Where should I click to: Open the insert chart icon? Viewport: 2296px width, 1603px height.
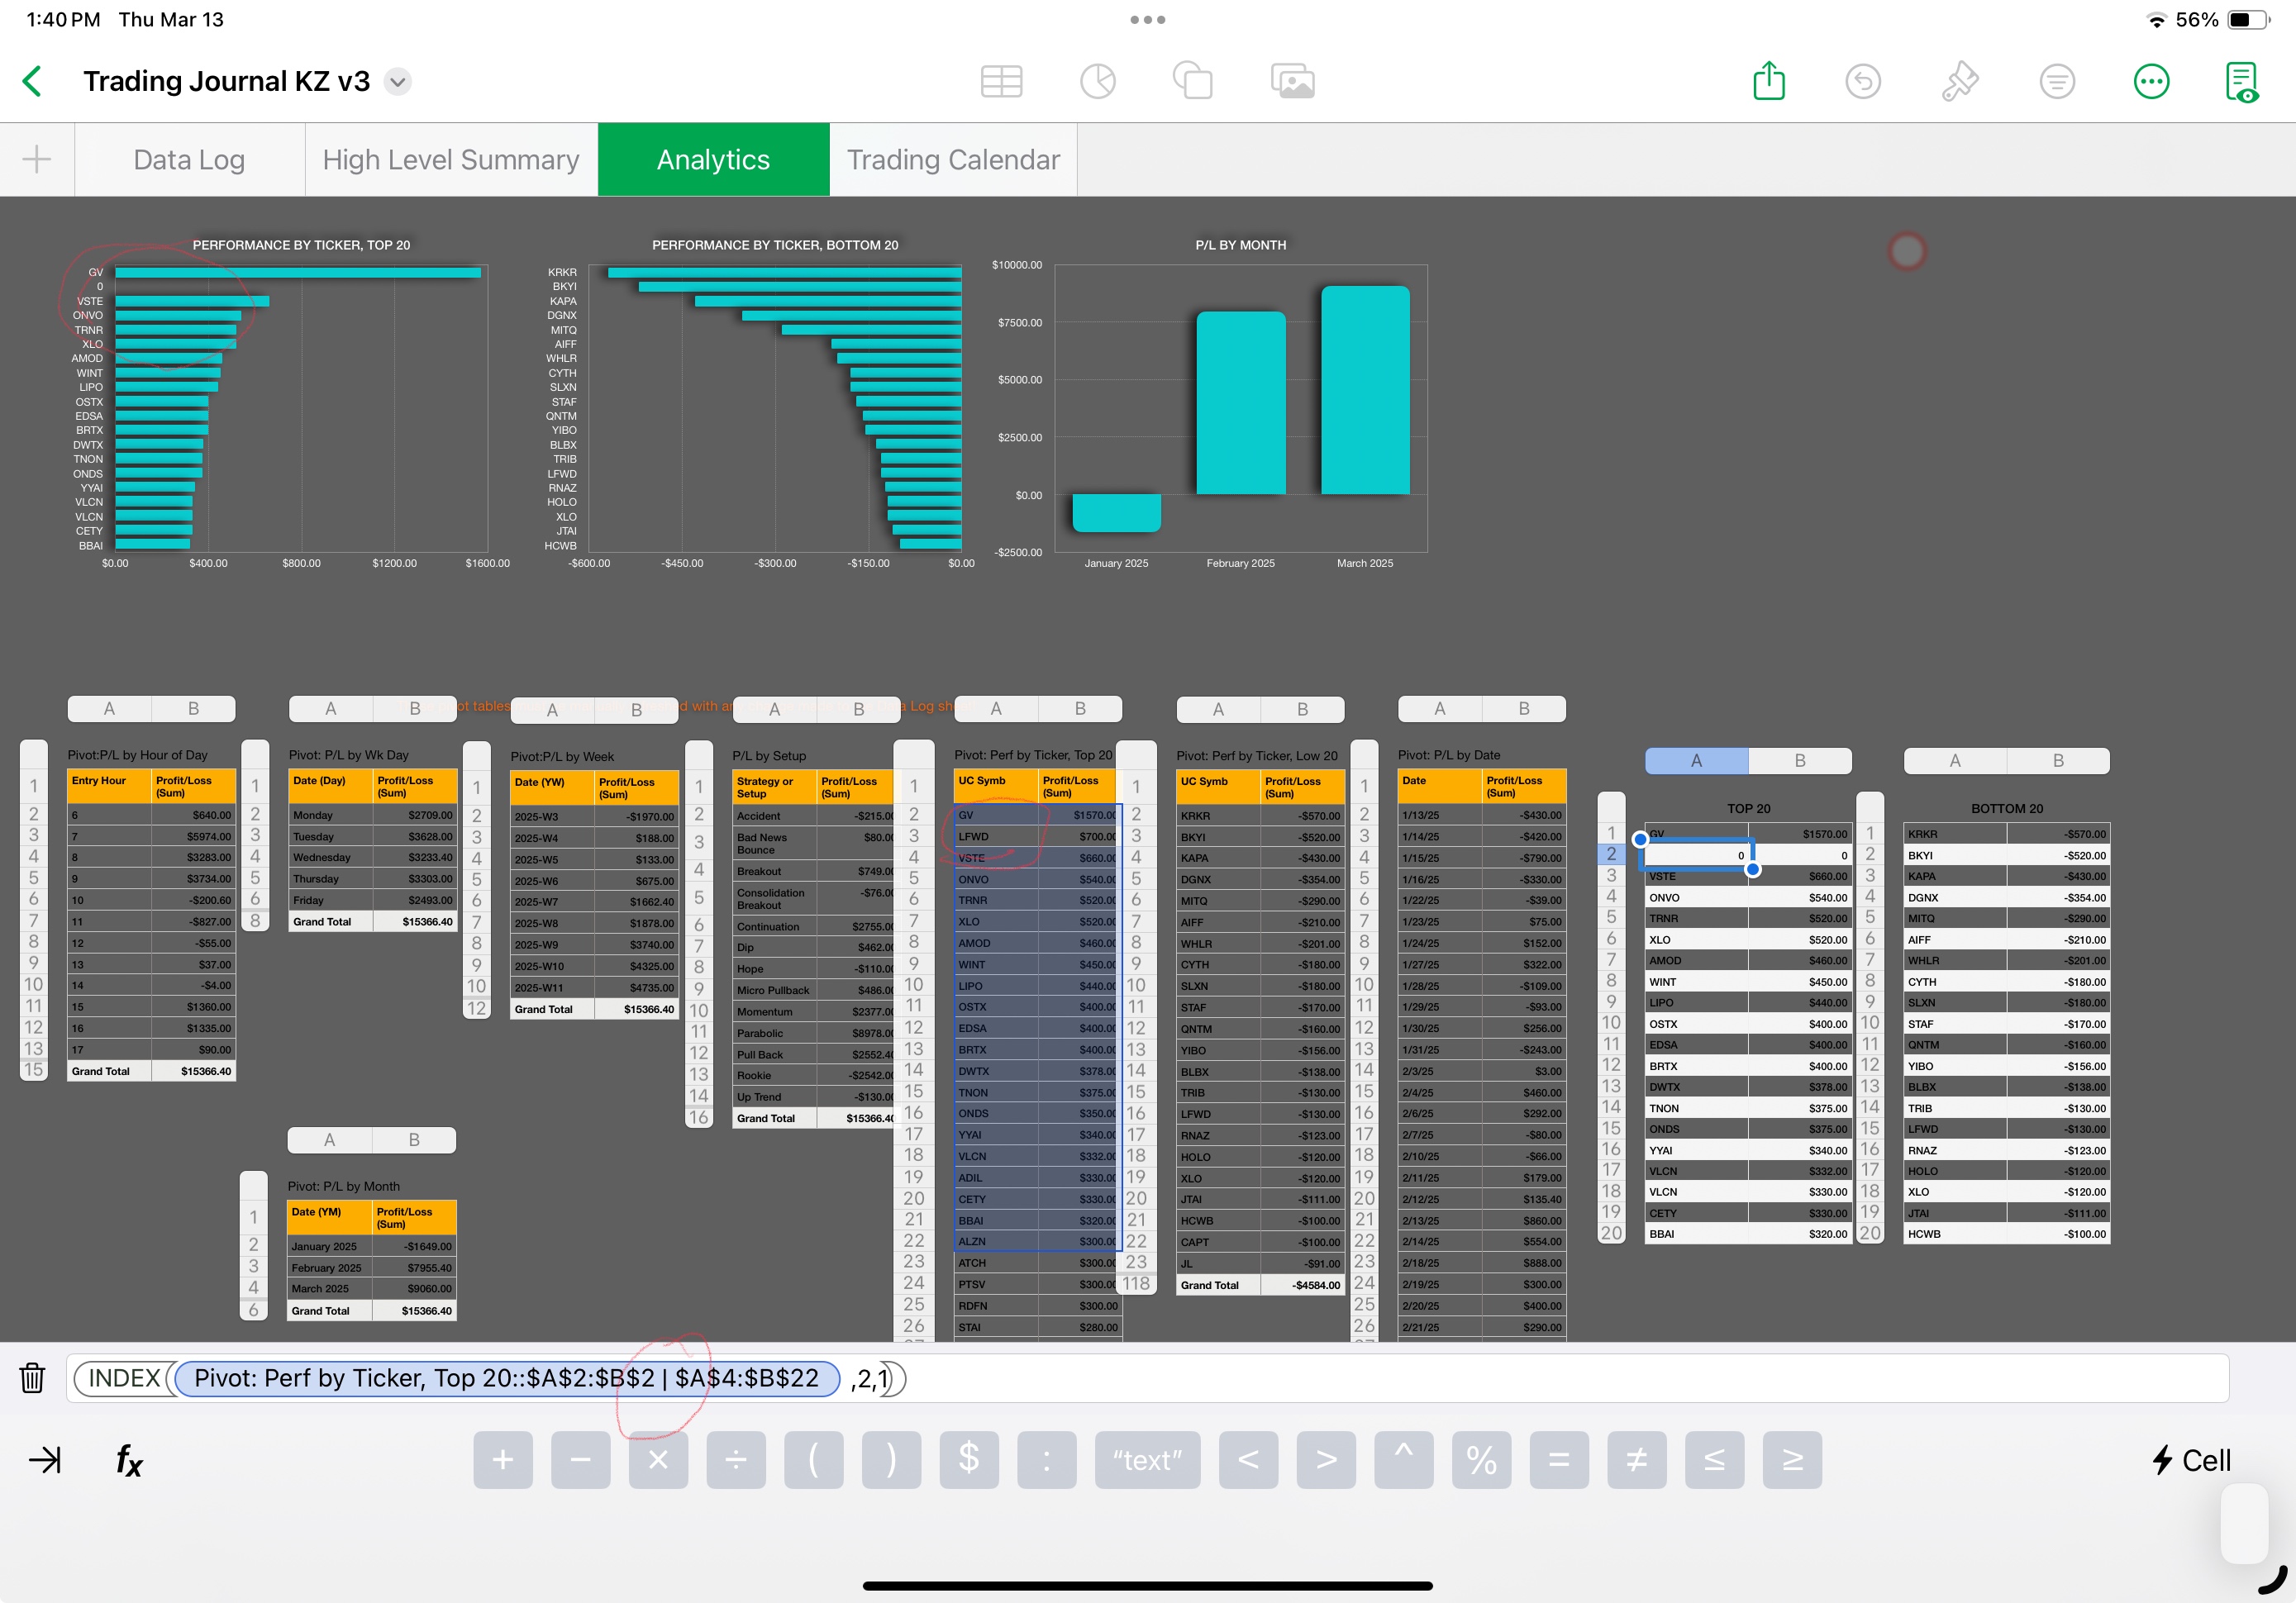tap(1097, 81)
